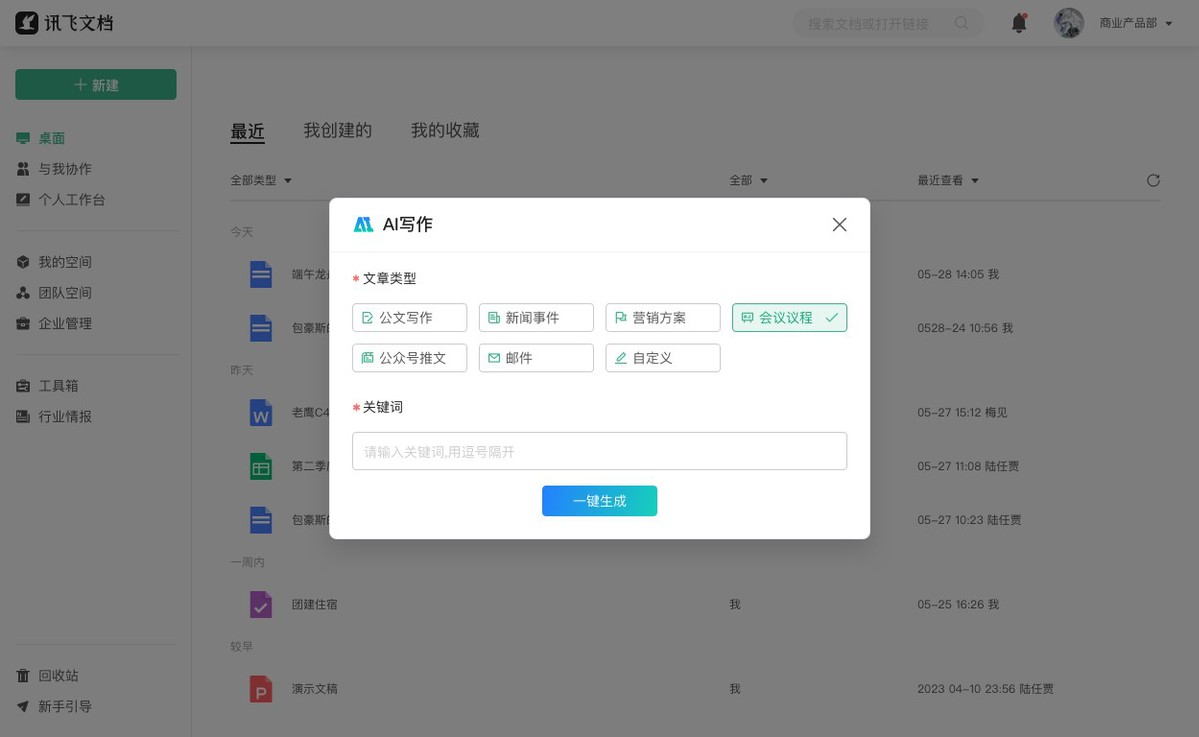
Task: Switch to the 我的收藏 tab
Action: [445, 131]
